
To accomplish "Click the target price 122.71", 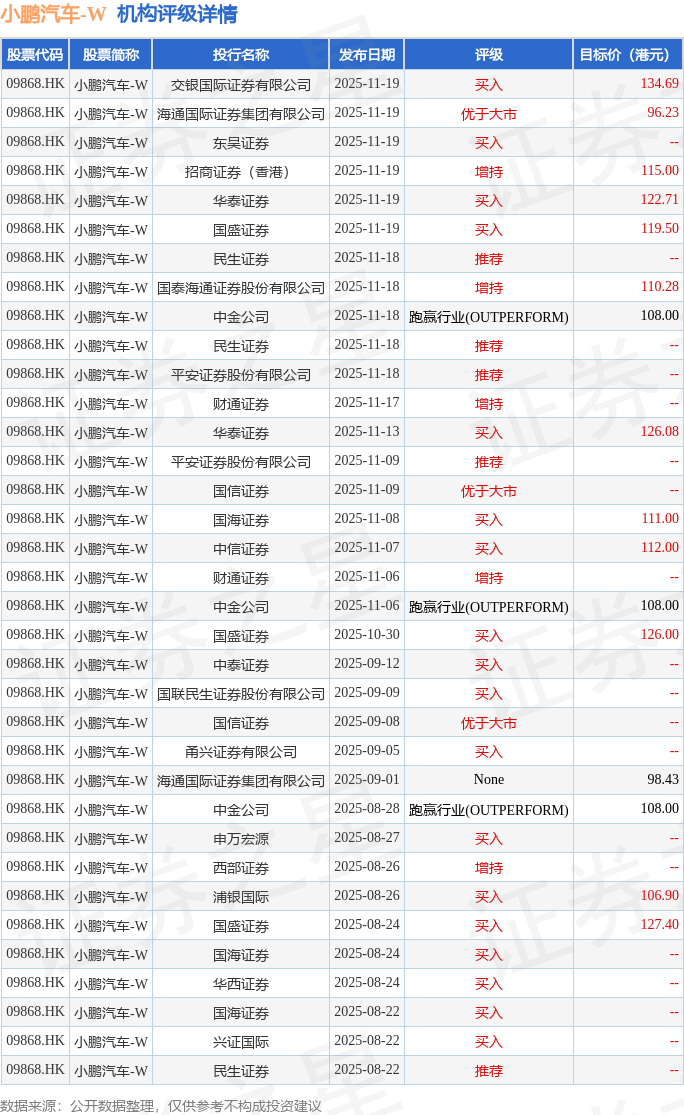I will click(x=659, y=200).
